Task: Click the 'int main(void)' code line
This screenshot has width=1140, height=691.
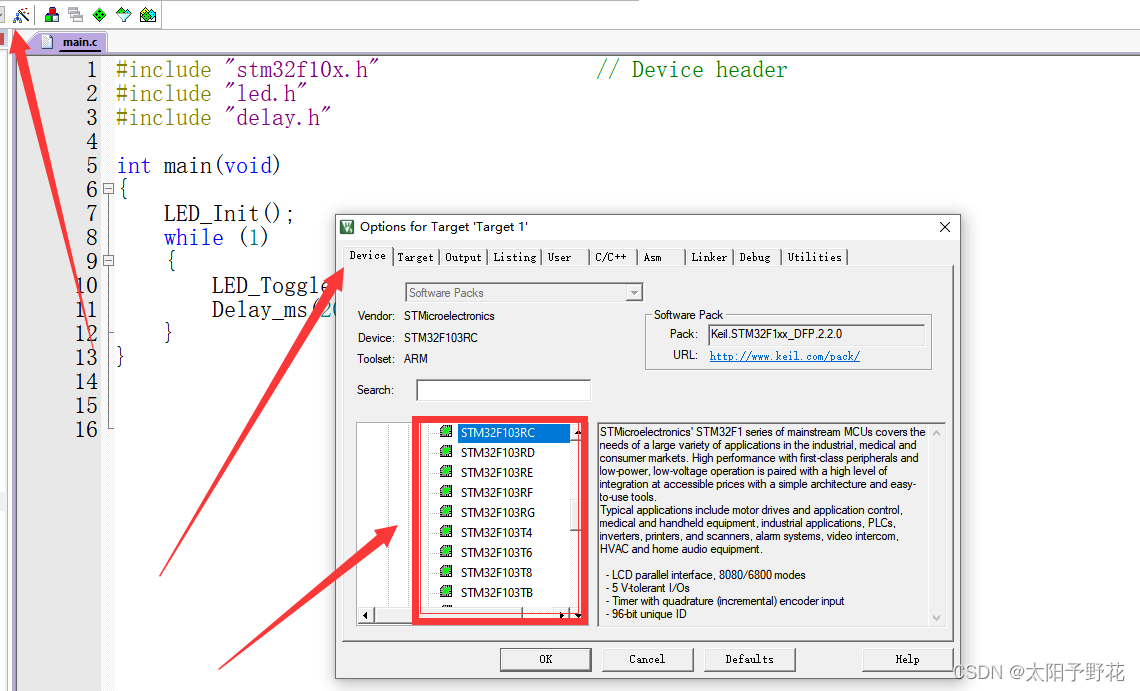Action: 198,166
